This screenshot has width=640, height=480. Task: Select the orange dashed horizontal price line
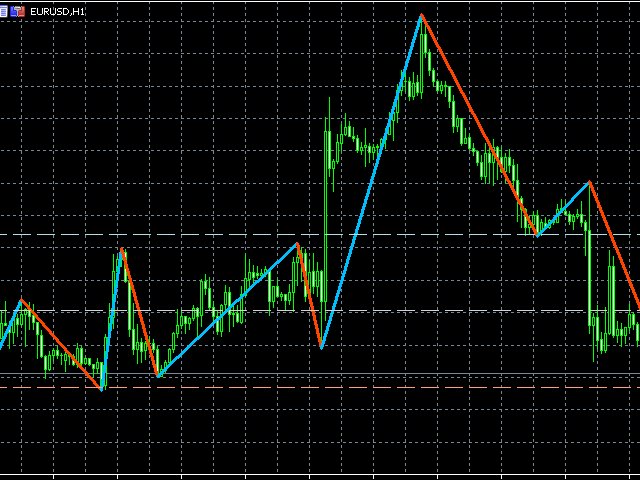click(320, 387)
